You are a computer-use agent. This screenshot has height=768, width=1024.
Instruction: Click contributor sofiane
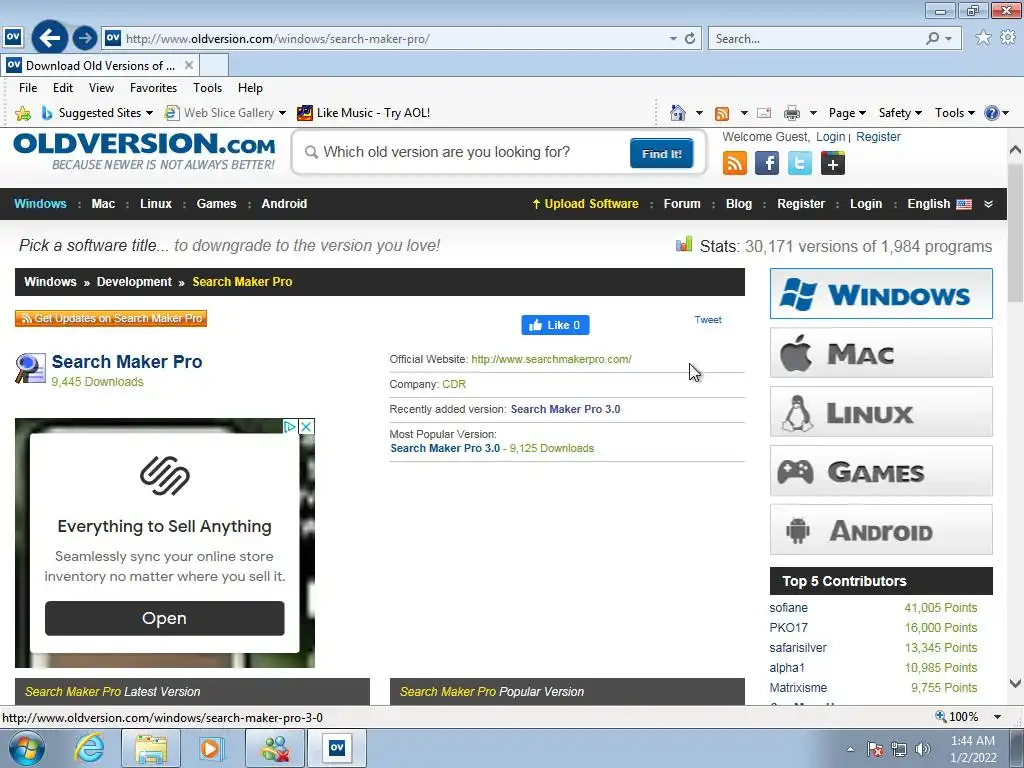[x=788, y=607]
